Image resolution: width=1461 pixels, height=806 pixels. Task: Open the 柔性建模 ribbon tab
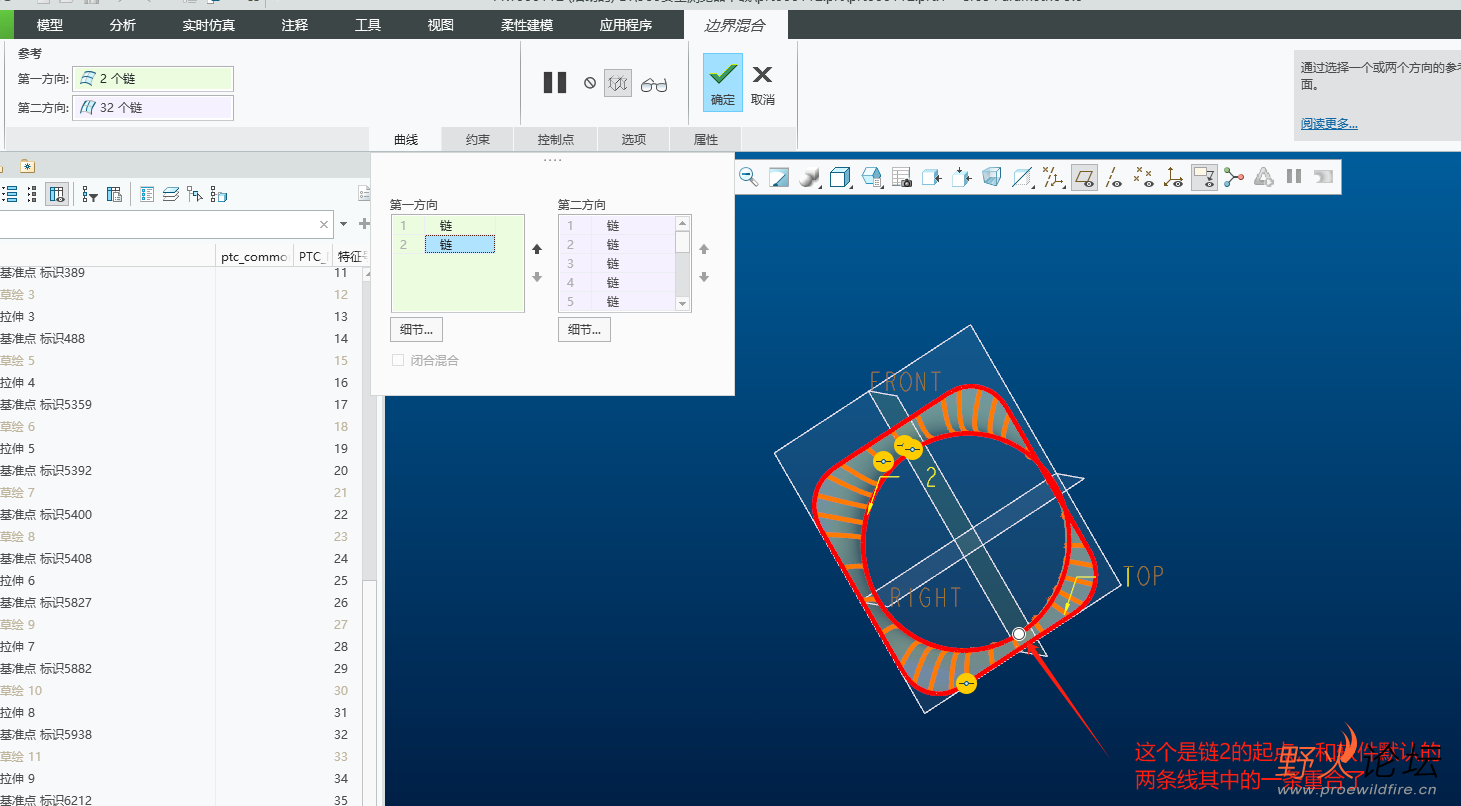(x=527, y=25)
